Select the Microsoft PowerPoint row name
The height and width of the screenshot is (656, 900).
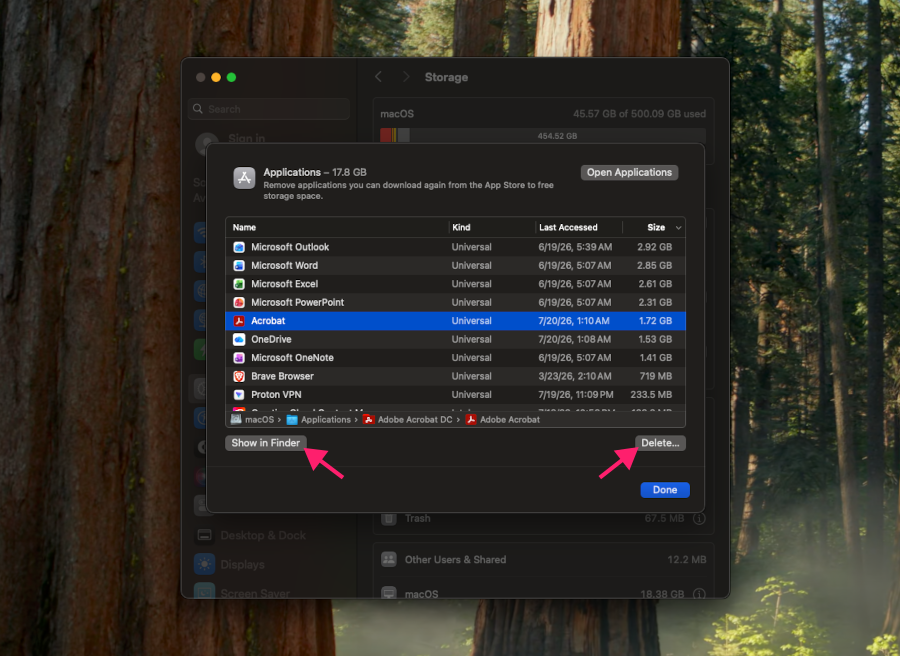pos(297,302)
